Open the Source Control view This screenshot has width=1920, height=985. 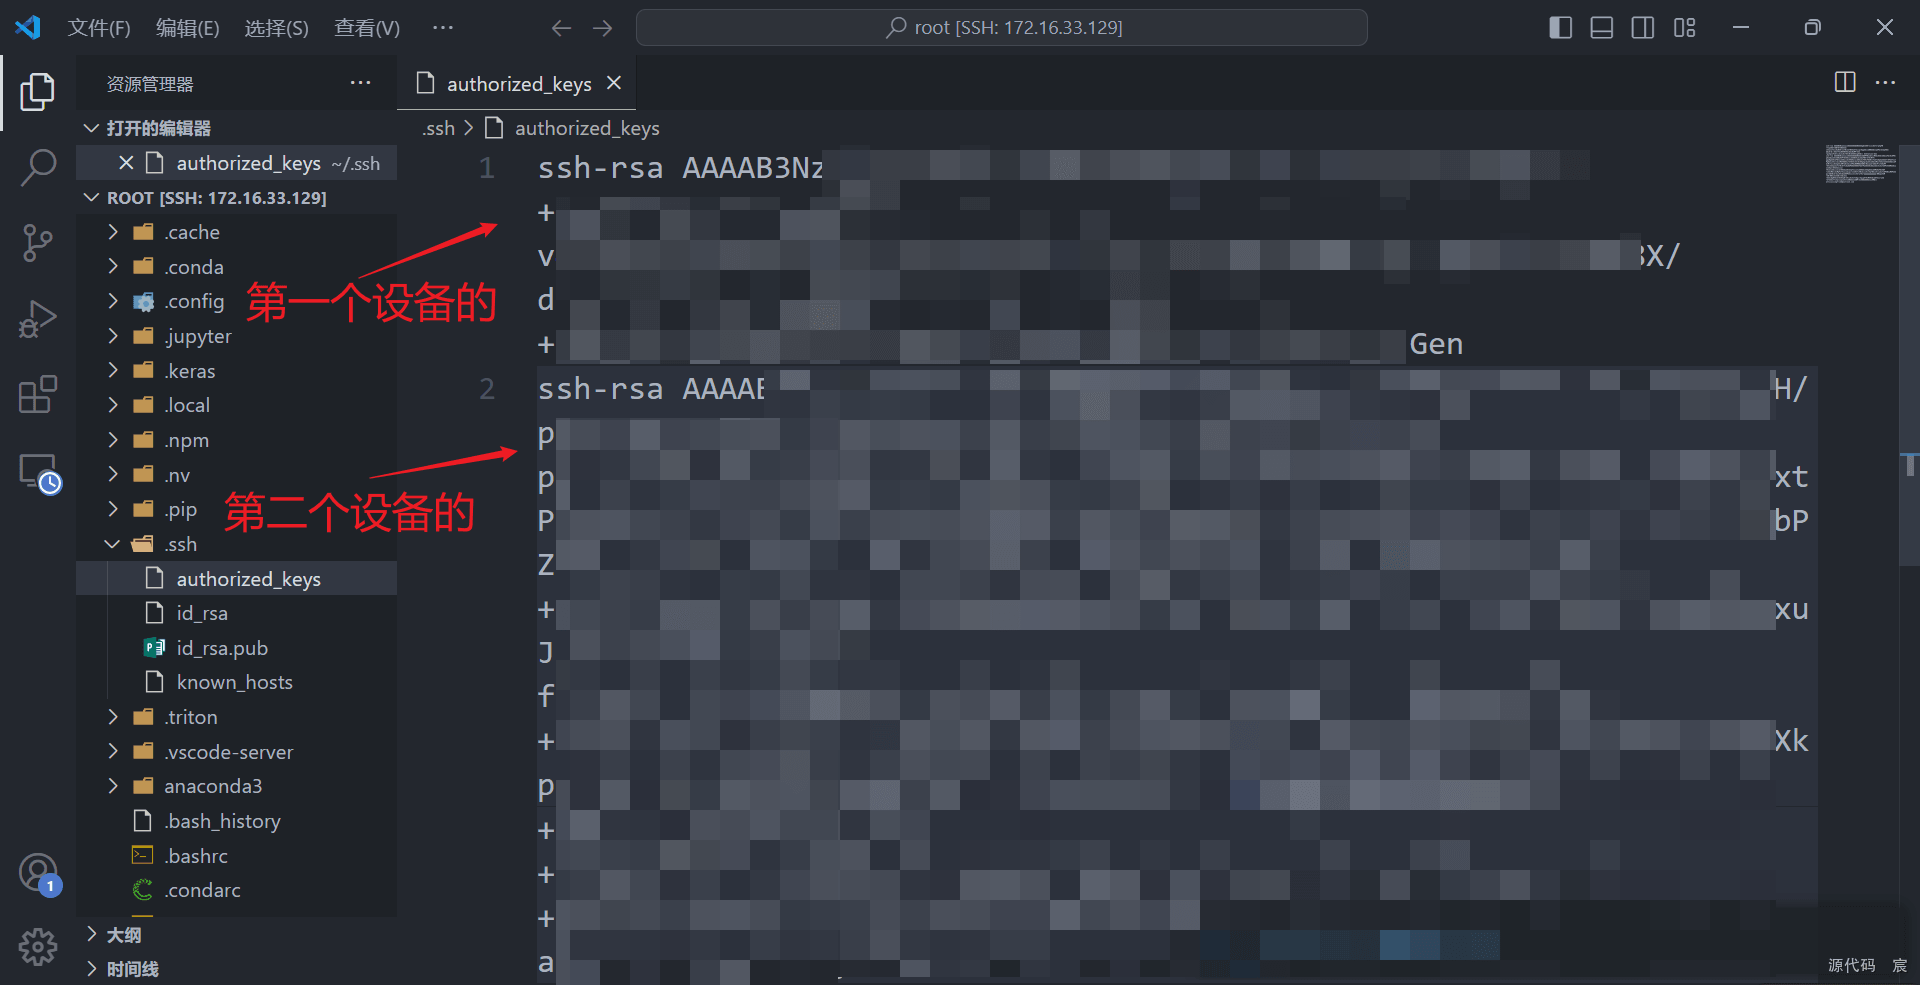click(38, 242)
